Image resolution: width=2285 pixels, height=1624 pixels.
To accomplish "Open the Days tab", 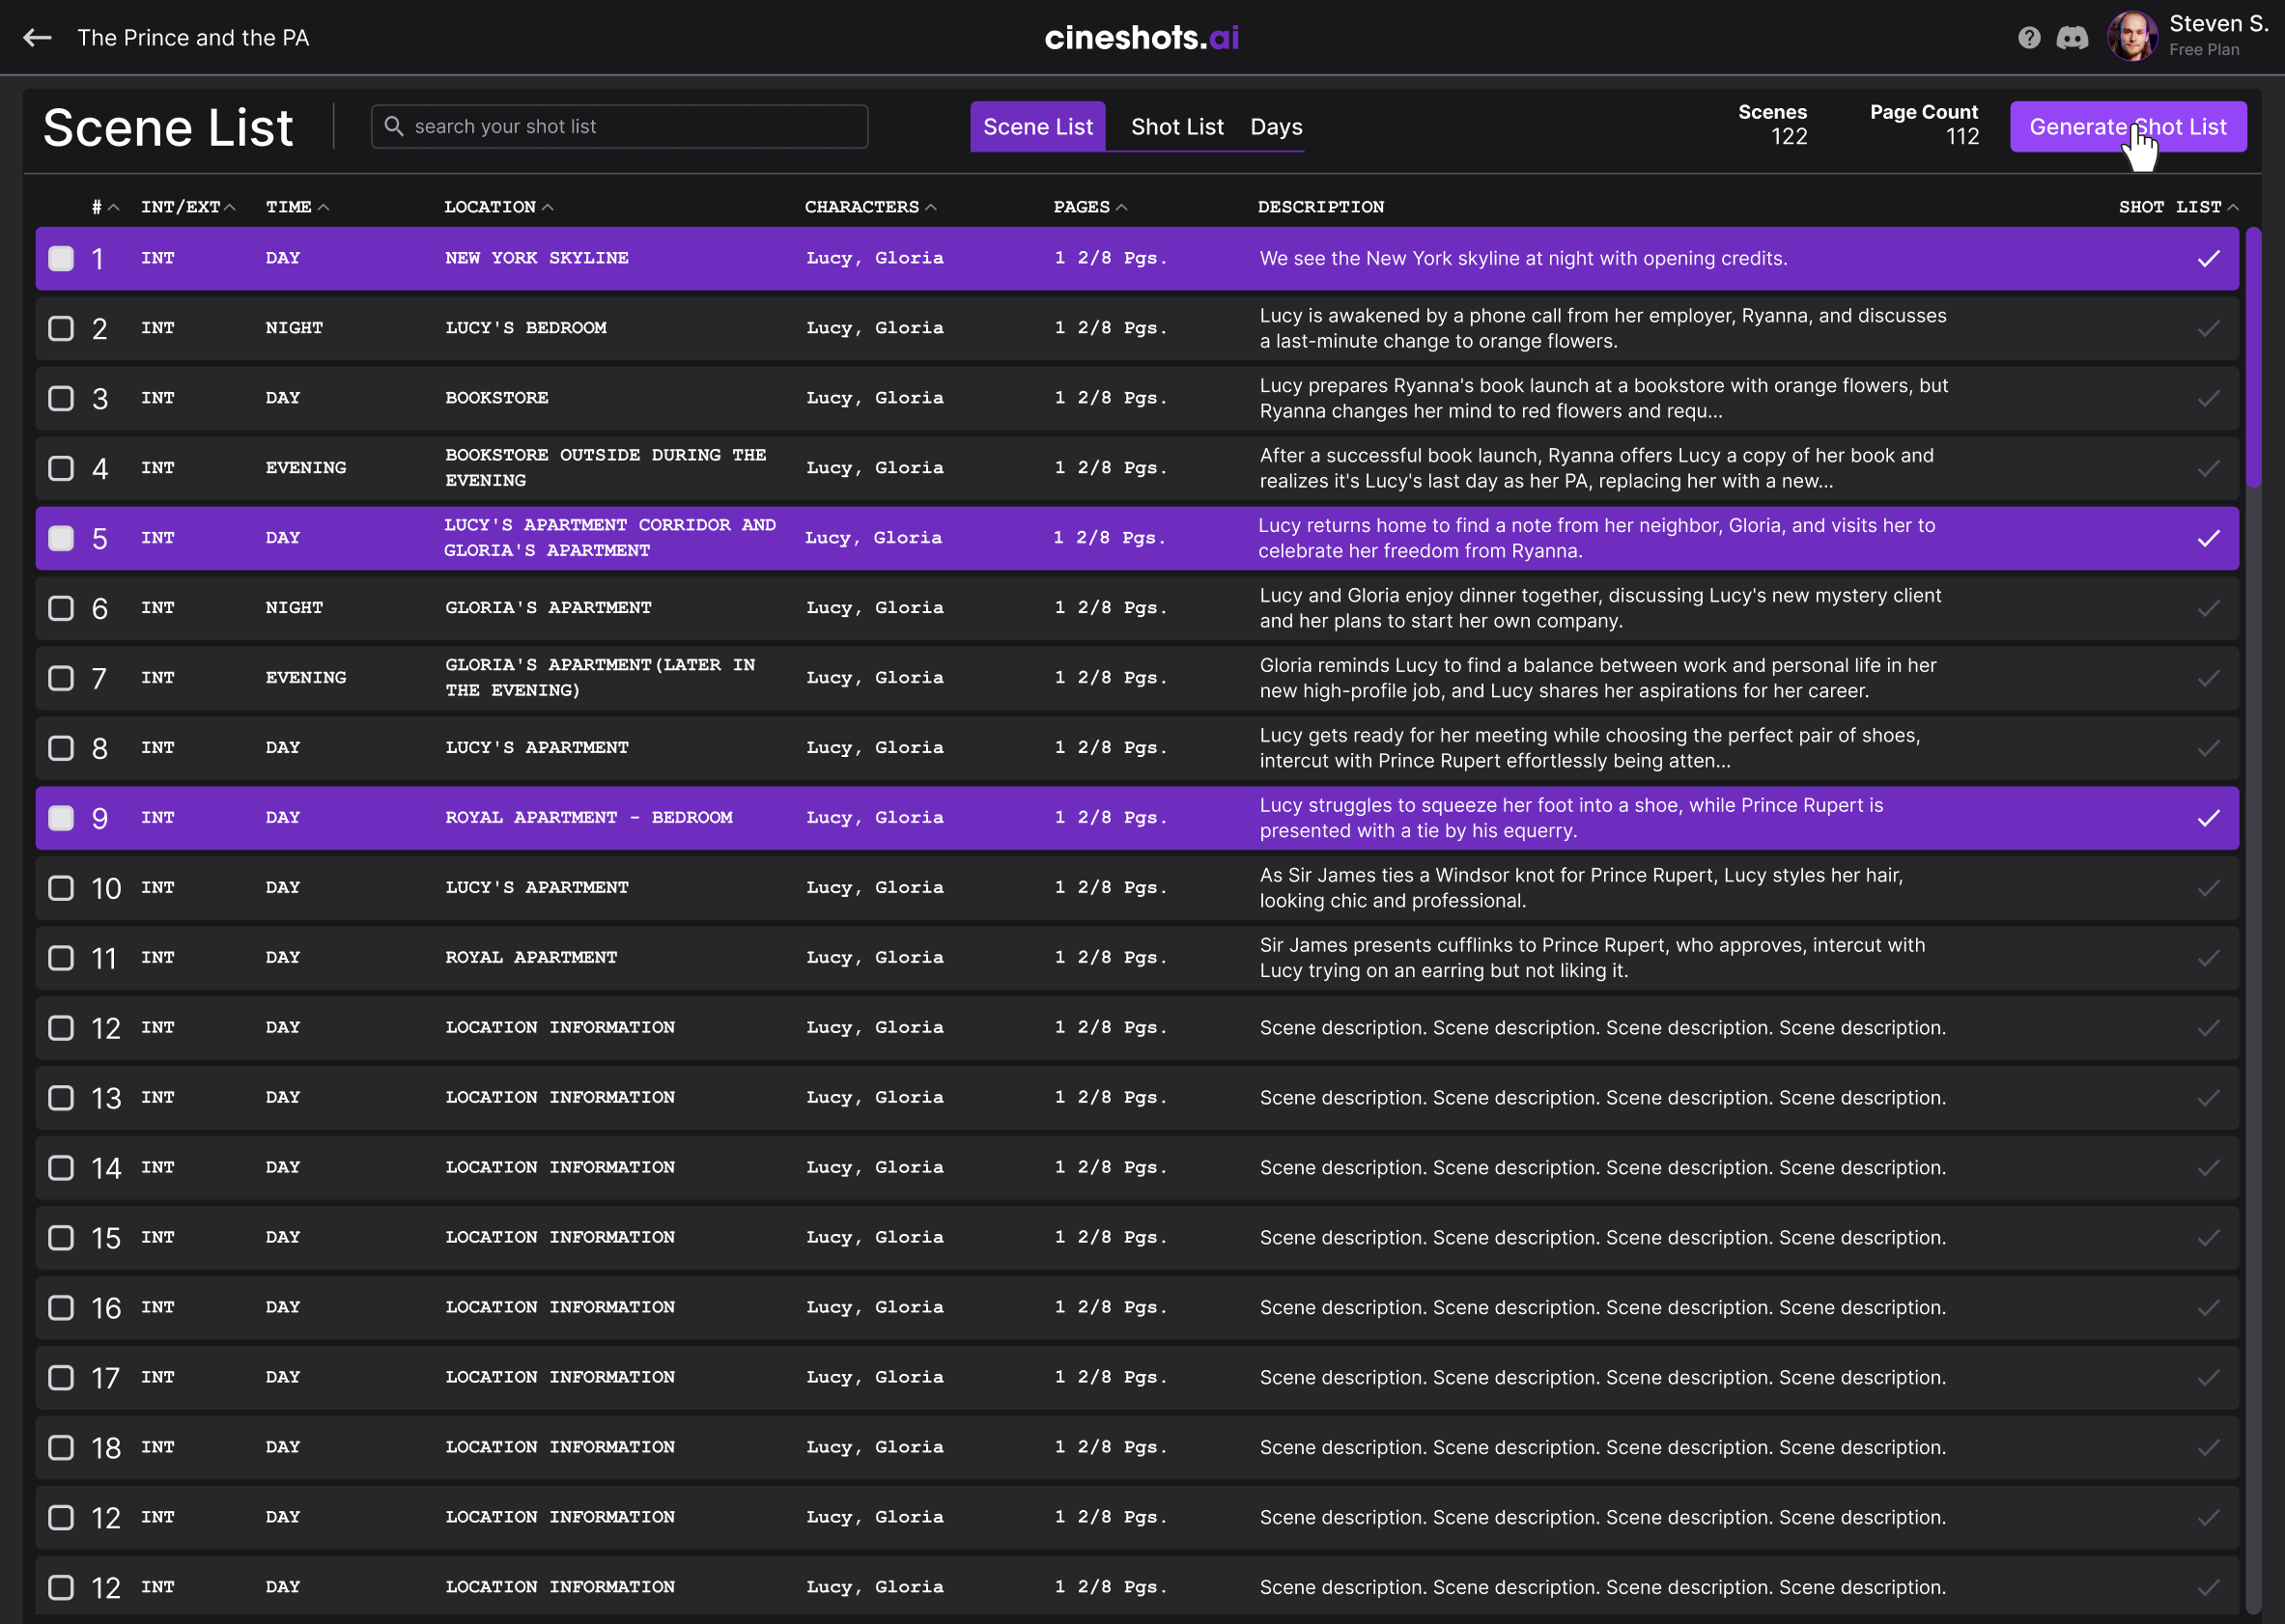I will (x=1275, y=126).
